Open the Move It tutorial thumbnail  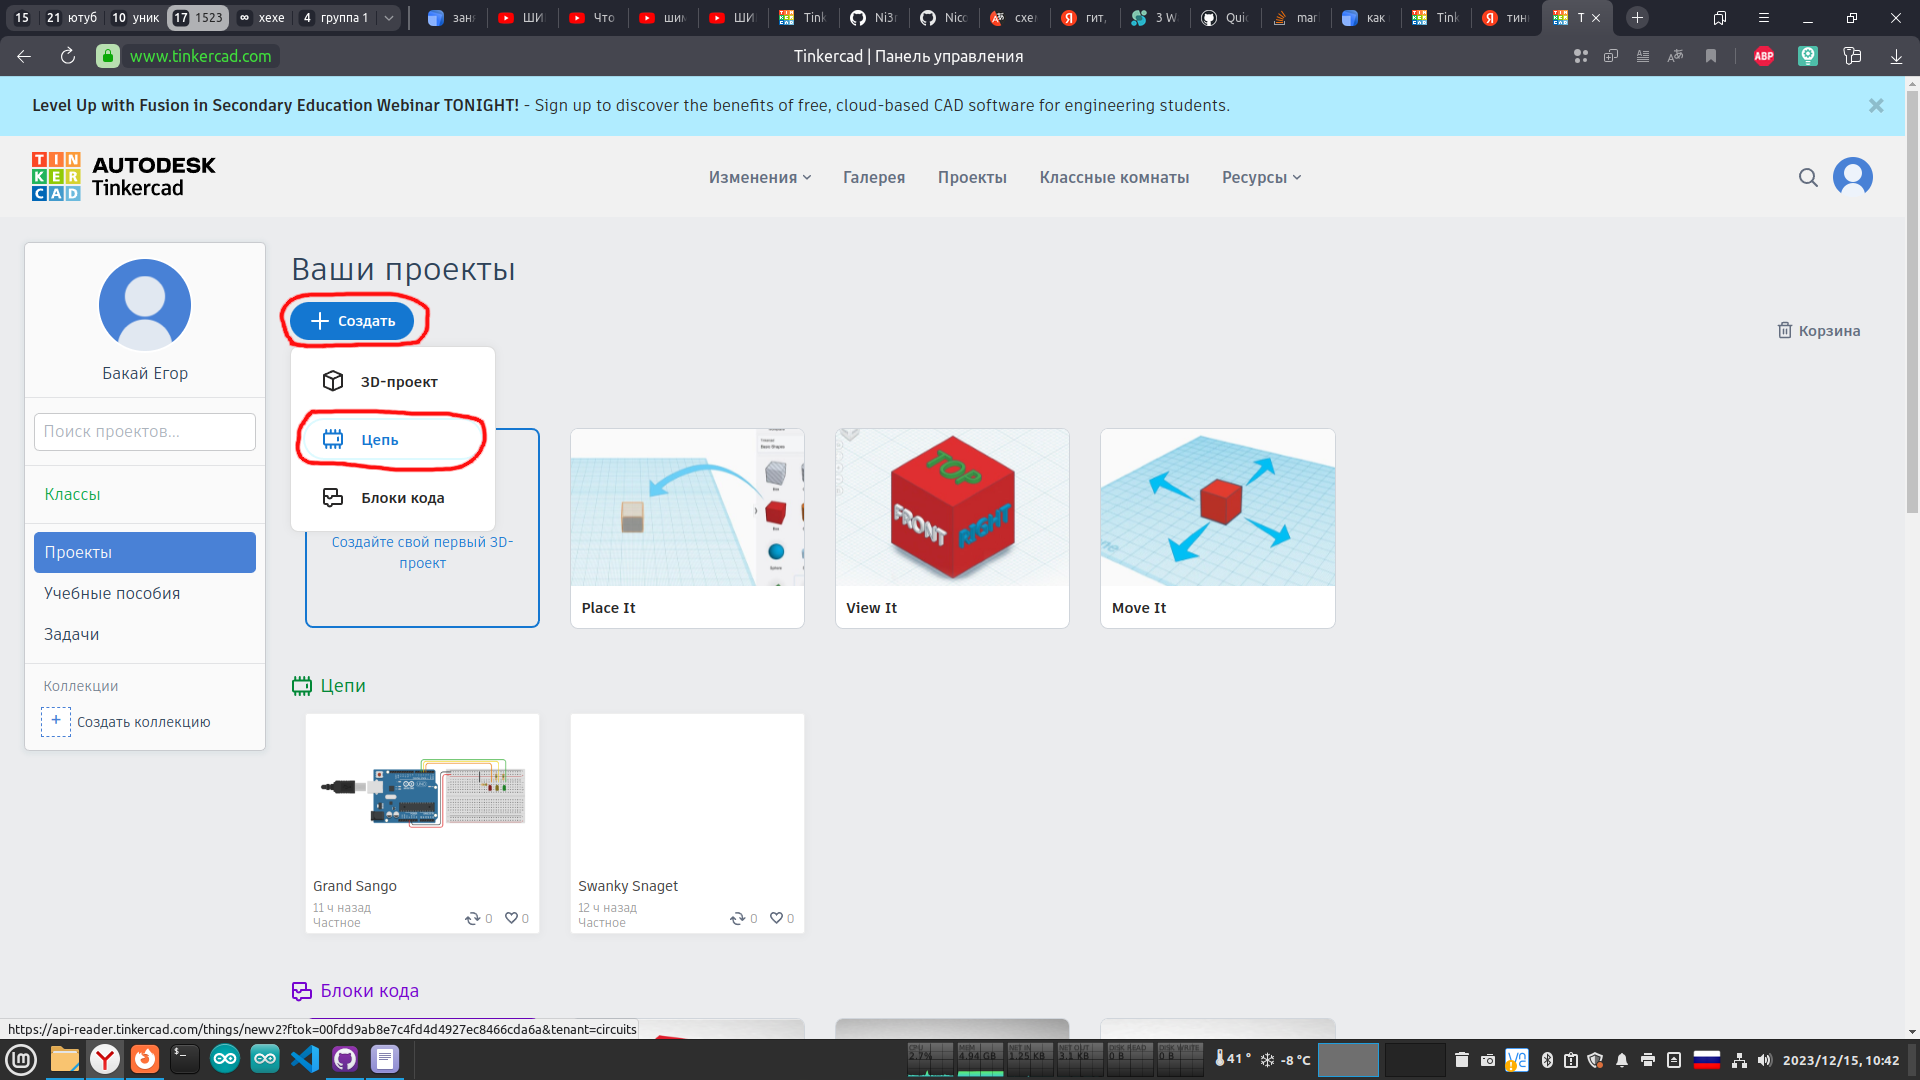[1218, 508]
